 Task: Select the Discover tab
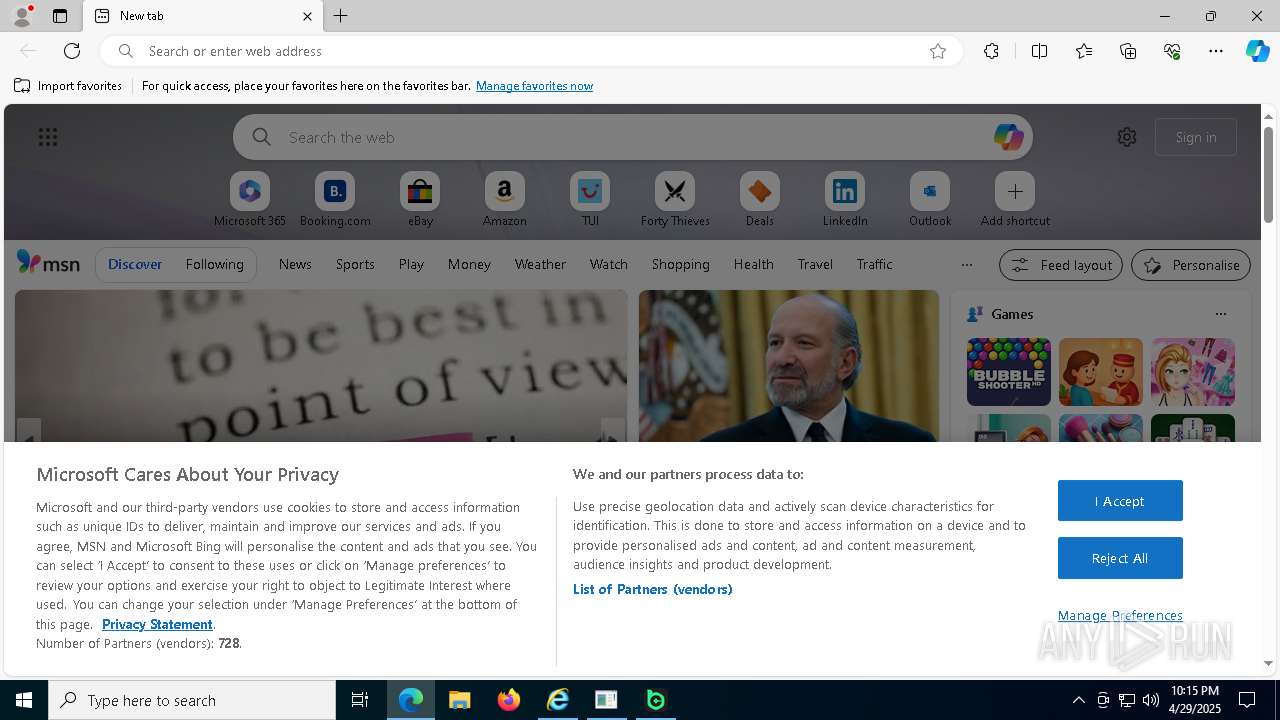coord(135,264)
